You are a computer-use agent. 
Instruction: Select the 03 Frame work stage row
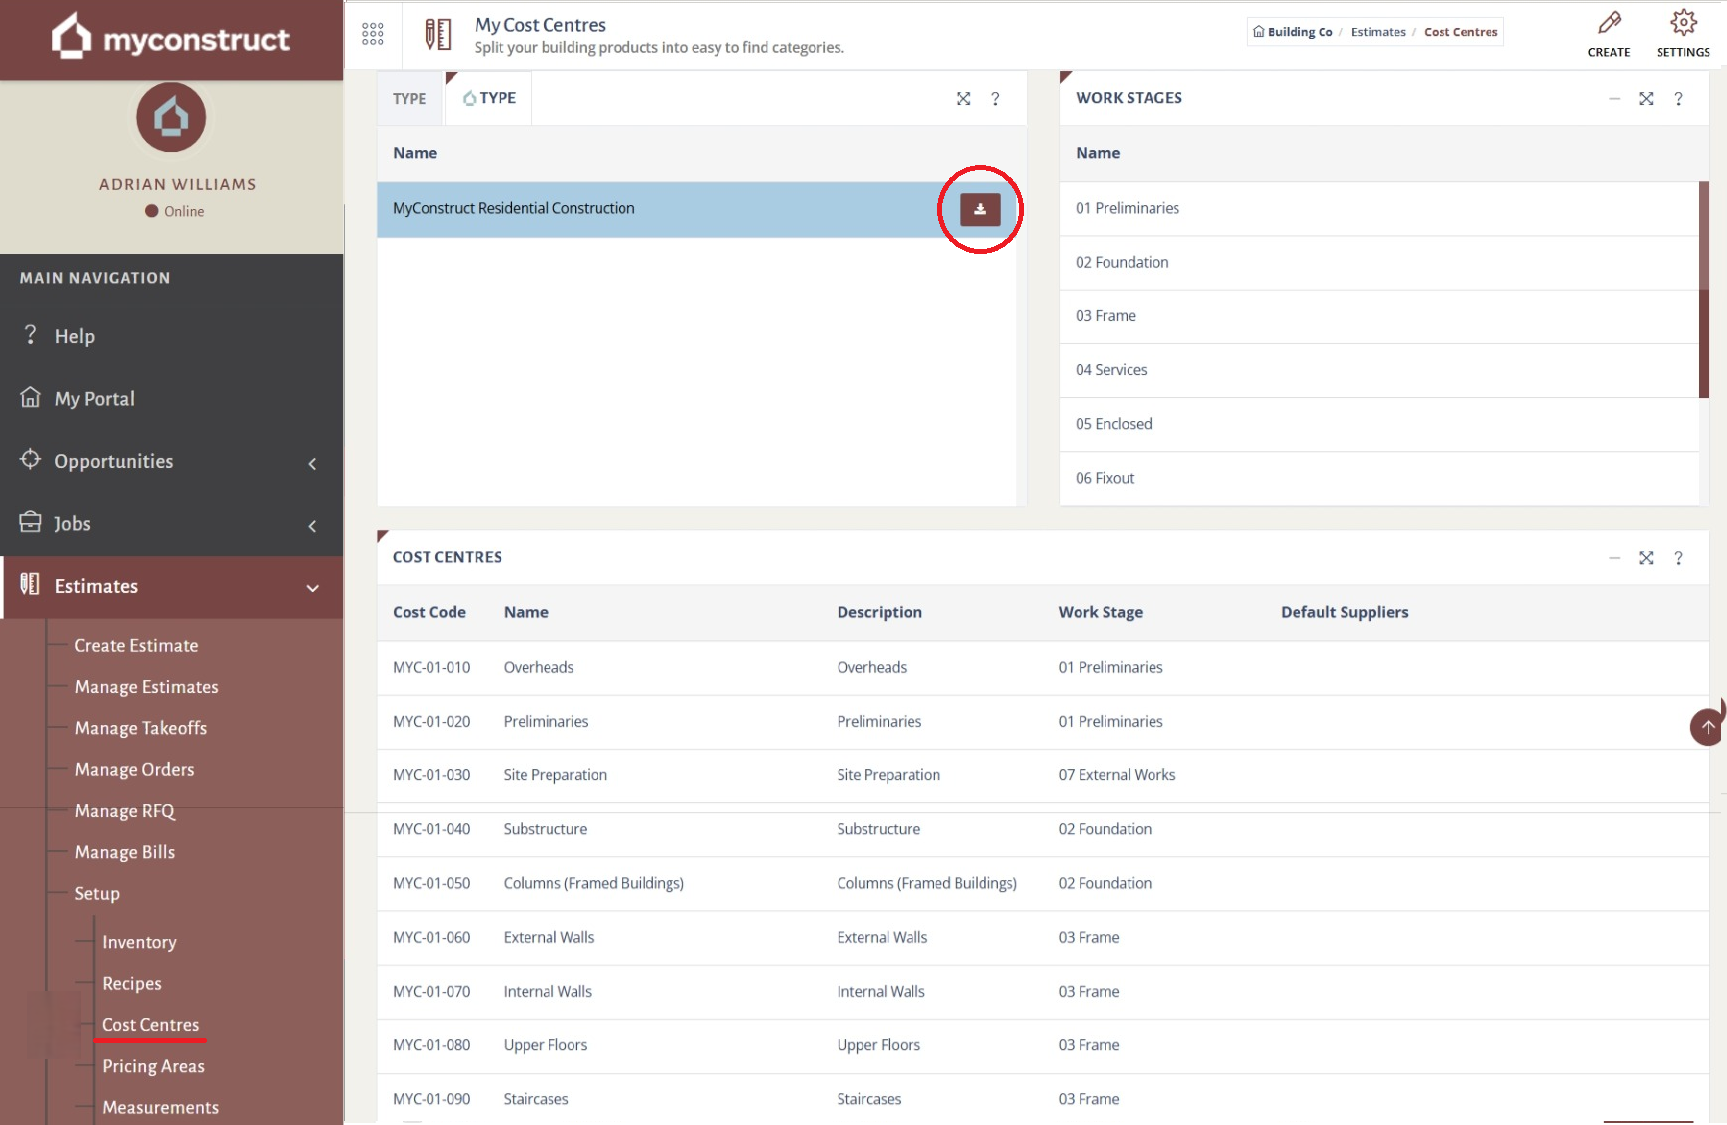tap(1106, 316)
